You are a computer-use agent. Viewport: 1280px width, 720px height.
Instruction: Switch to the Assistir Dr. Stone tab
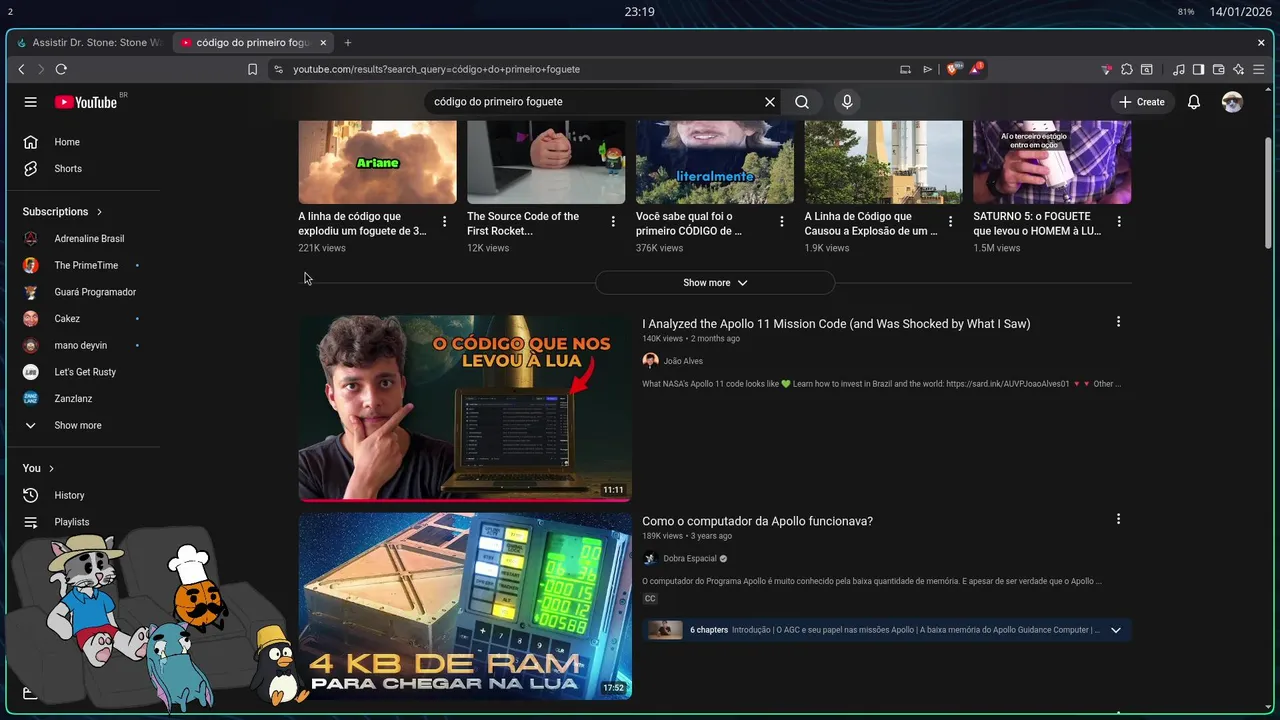pos(88,43)
